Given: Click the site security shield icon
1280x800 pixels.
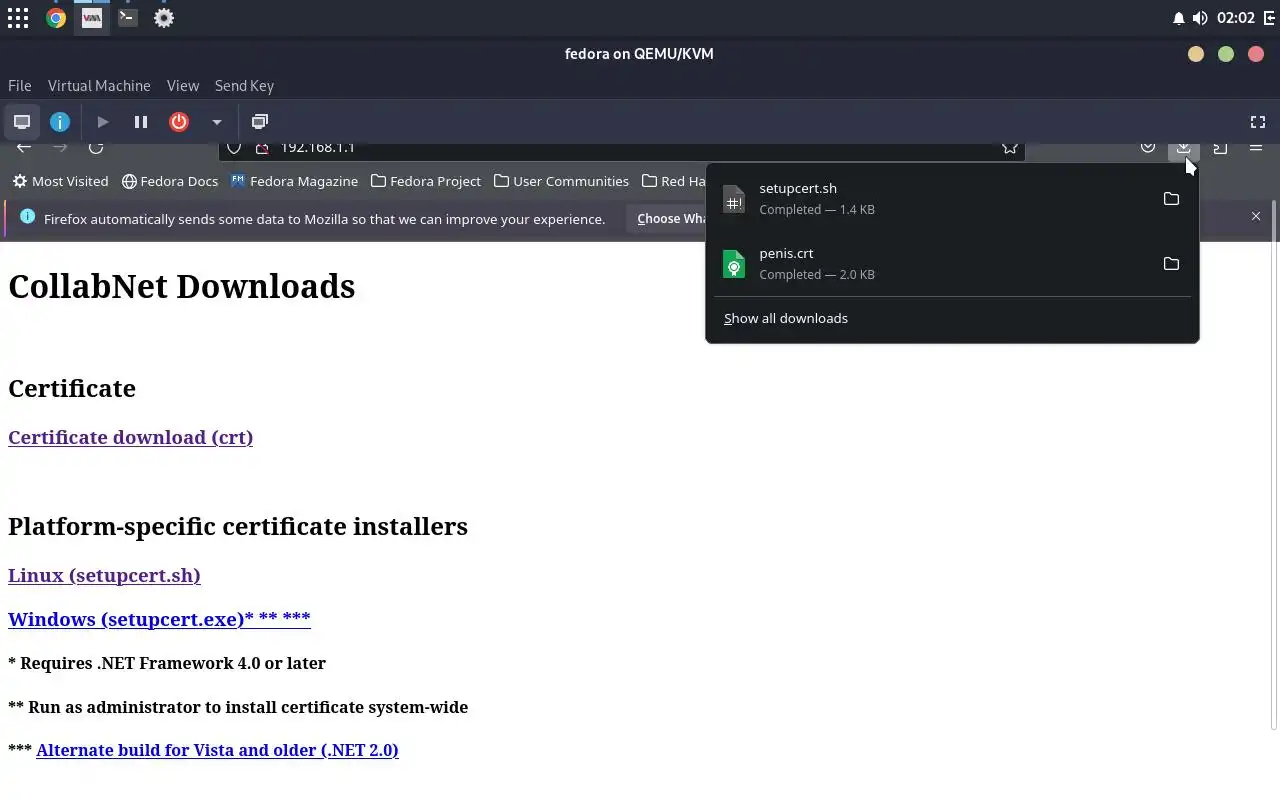Looking at the screenshot, I should coord(234,148).
